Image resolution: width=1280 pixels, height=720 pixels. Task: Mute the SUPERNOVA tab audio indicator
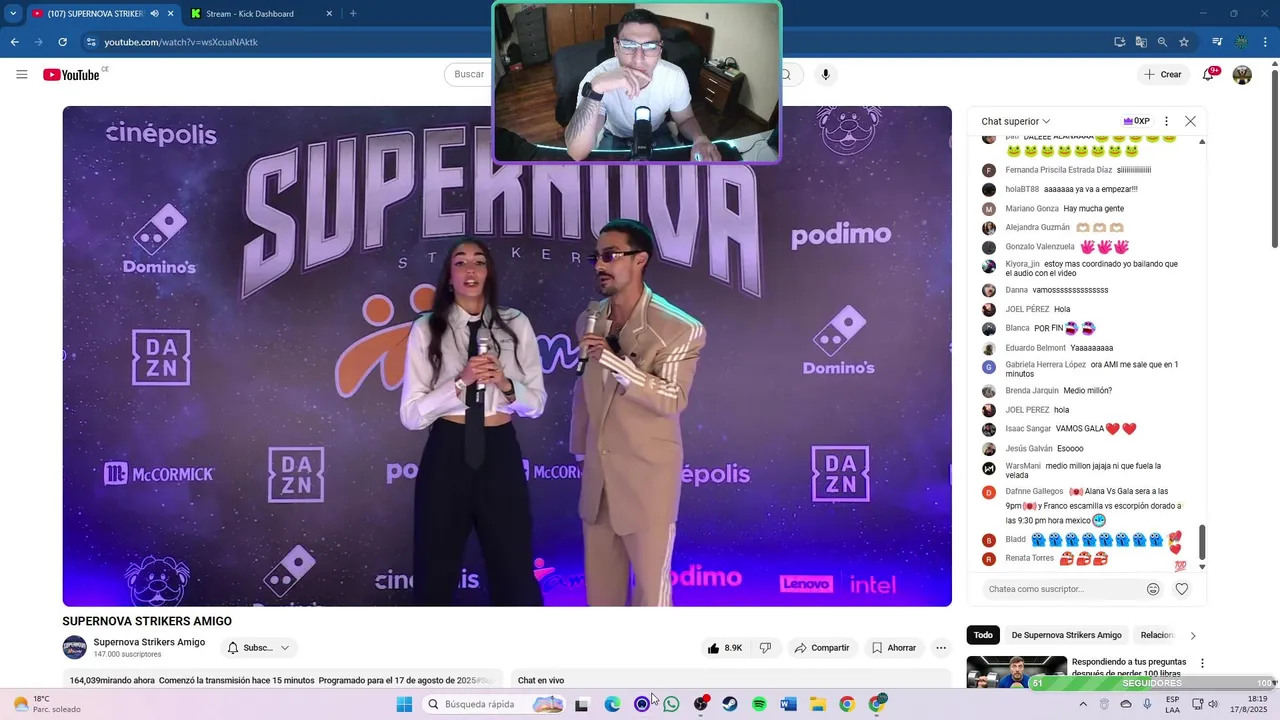154,14
